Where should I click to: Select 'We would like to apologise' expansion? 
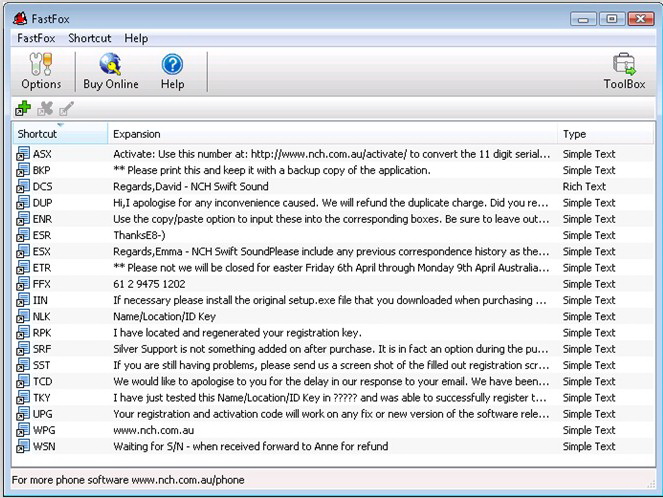pyautogui.click(x=331, y=381)
